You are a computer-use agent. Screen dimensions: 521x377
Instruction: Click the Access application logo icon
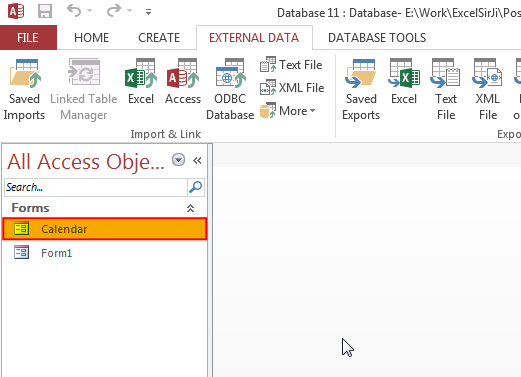tap(16, 11)
